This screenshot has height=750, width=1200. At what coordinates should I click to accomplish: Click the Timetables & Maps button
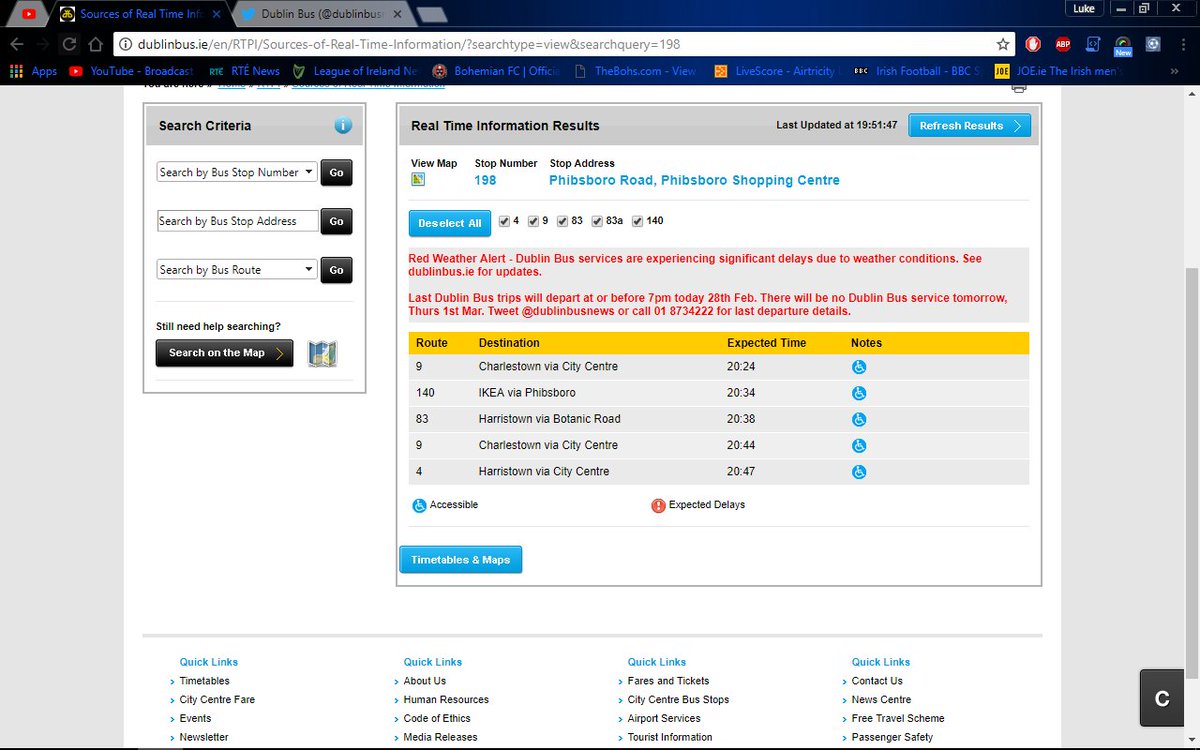click(x=460, y=560)
